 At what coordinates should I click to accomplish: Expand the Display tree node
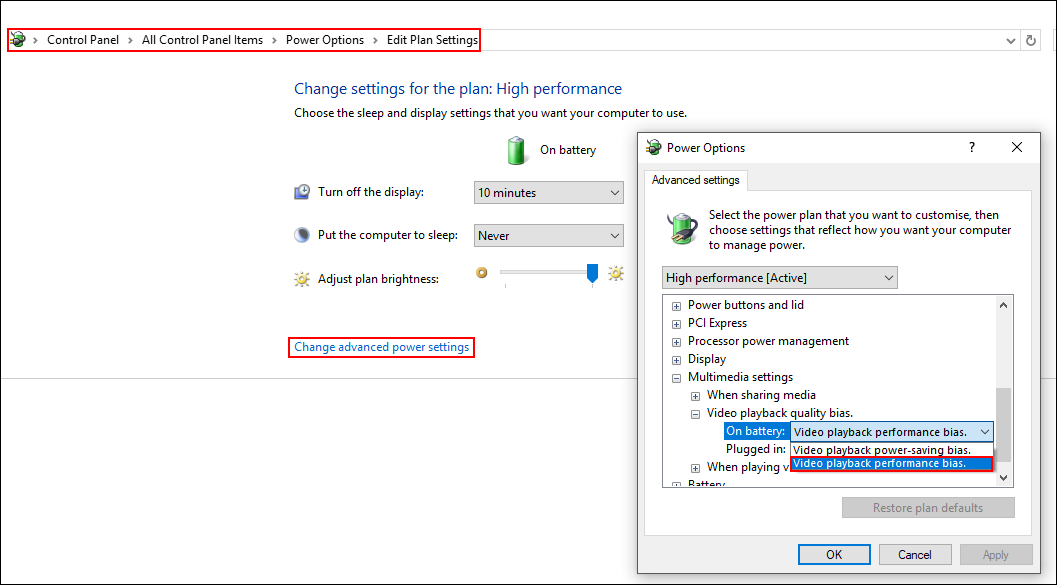(x=676, y=361)
